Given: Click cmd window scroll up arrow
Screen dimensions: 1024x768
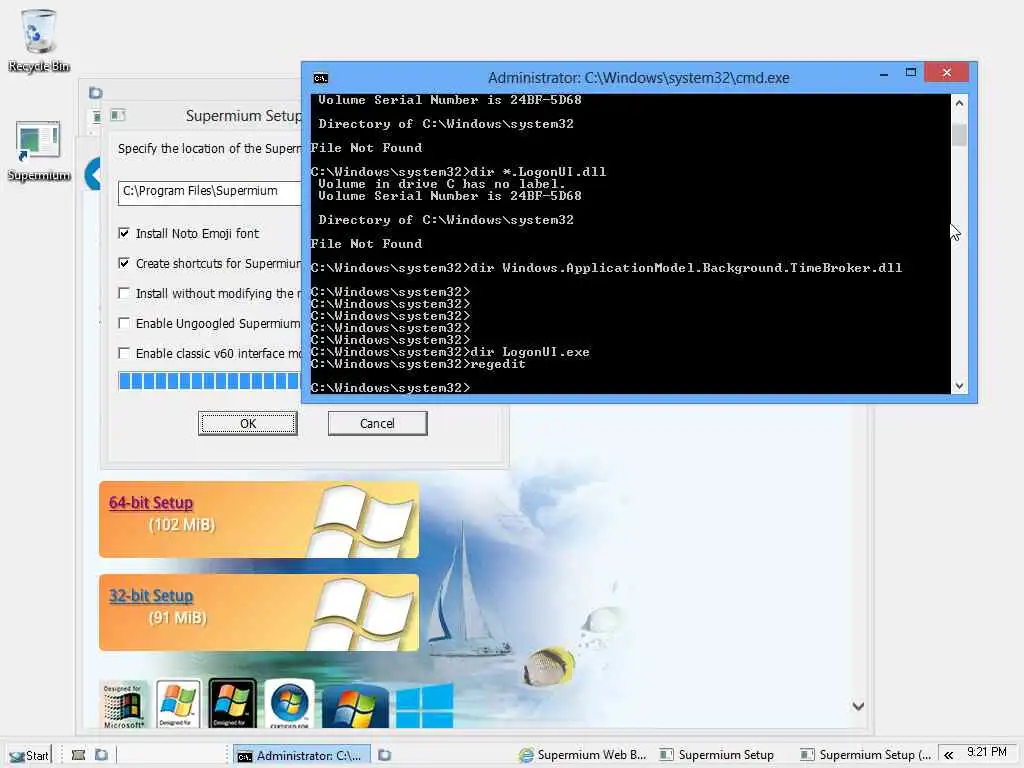Looking at the screenshot, I should [x=959, y=103].
